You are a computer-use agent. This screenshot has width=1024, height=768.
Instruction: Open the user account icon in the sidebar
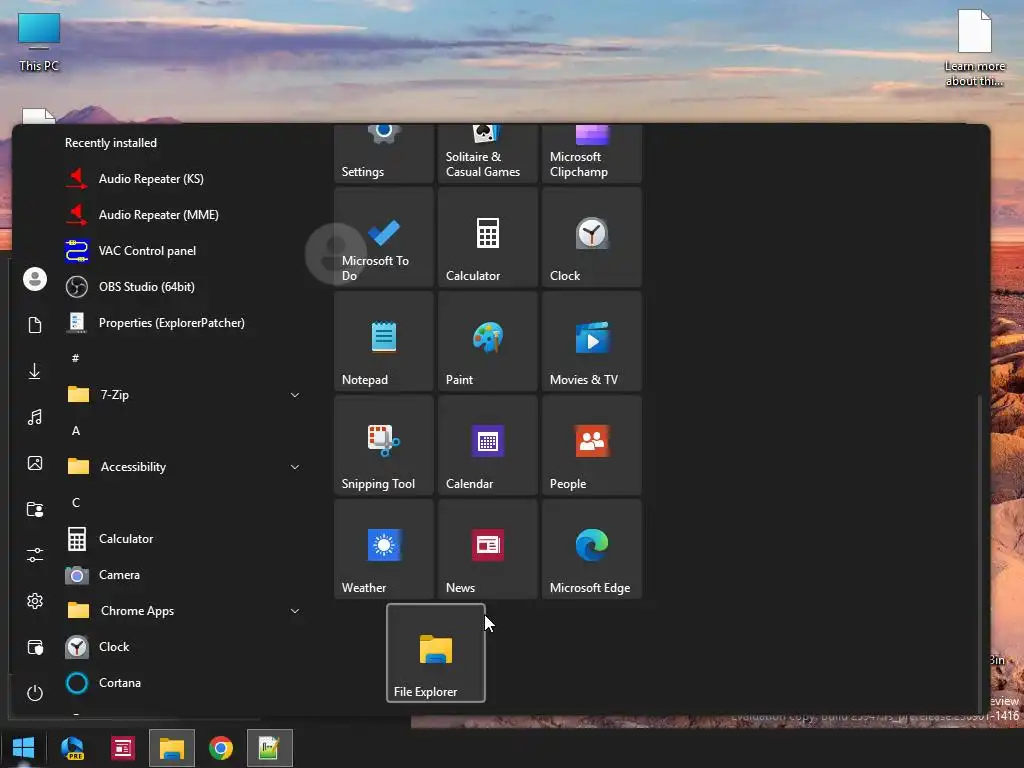35,279
